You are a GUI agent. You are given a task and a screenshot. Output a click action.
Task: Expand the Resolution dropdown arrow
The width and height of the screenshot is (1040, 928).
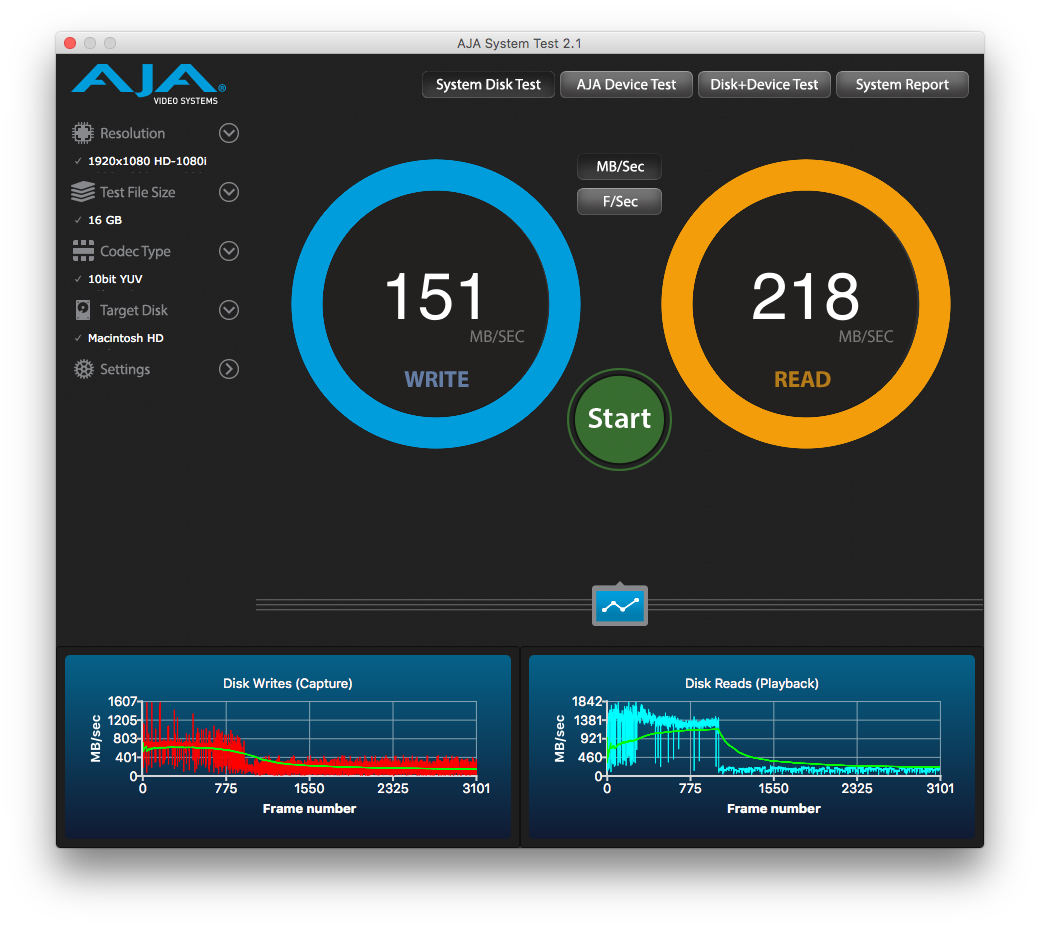[x=229, y=133]
